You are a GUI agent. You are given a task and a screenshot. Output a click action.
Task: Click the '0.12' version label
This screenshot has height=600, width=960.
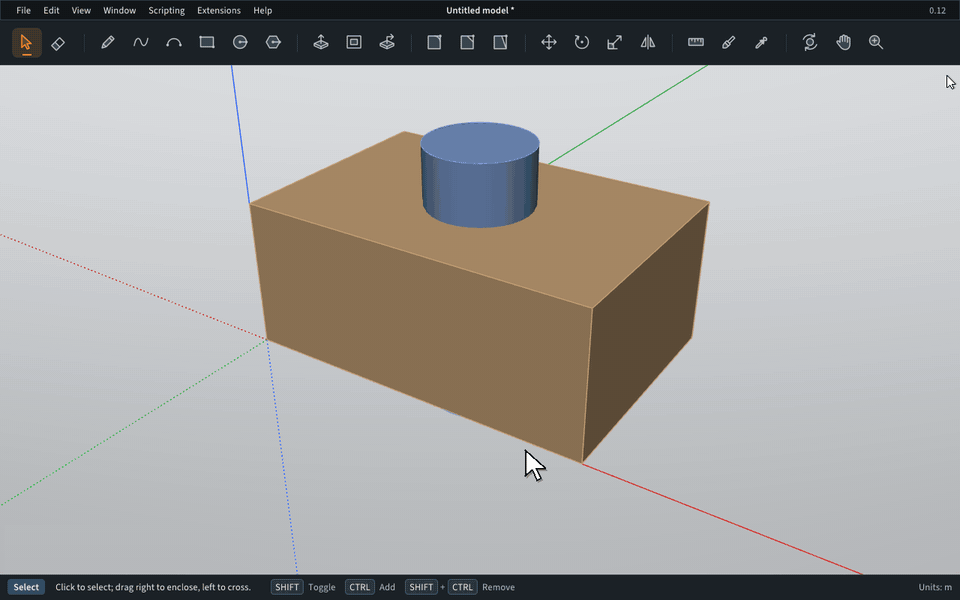click(x=937, y=10)
